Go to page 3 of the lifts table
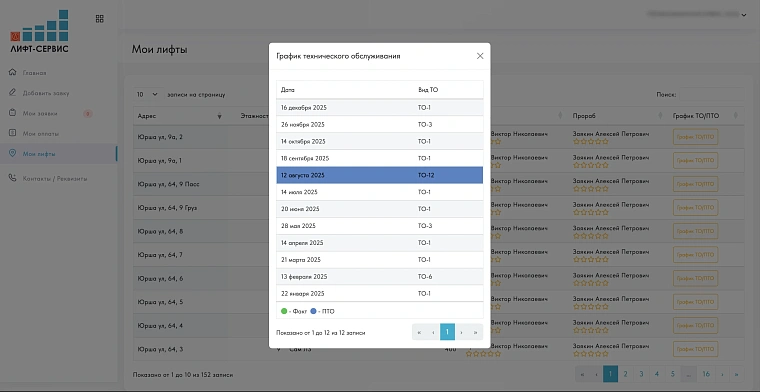This screenshot has width=760, height=392. 641,374
